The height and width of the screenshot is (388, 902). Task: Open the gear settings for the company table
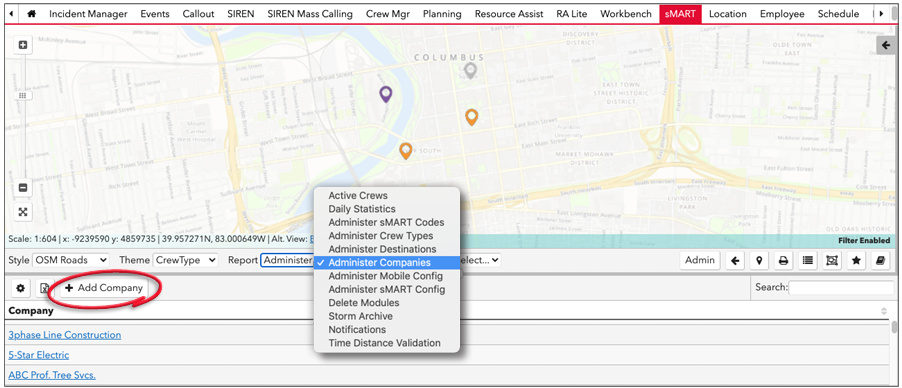pyautogui.click(x=20, y=288)
